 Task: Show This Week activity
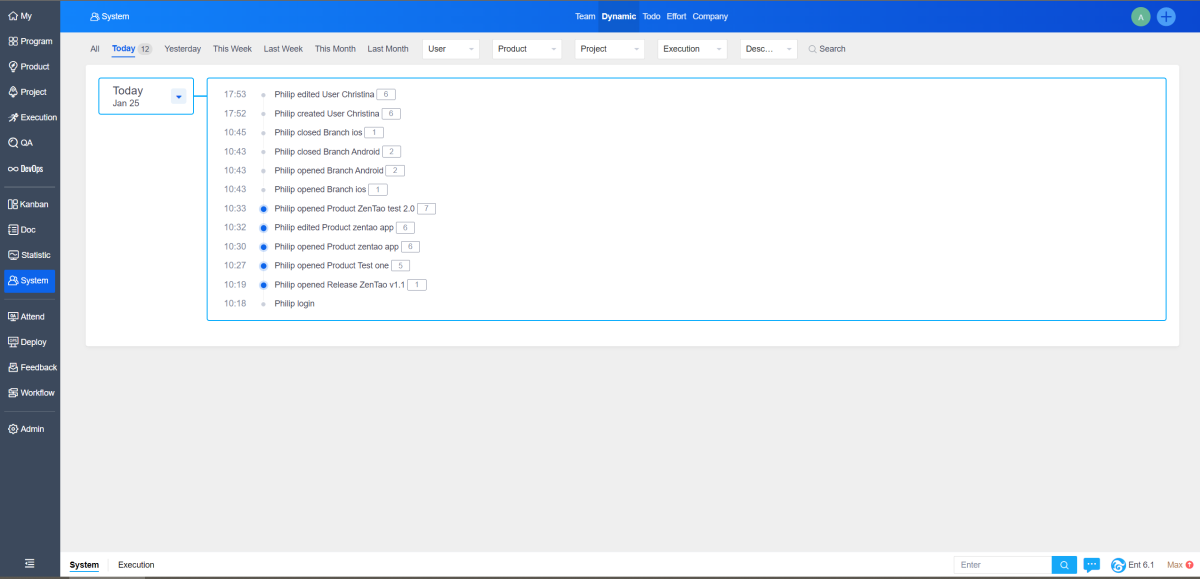pos(232,49)
